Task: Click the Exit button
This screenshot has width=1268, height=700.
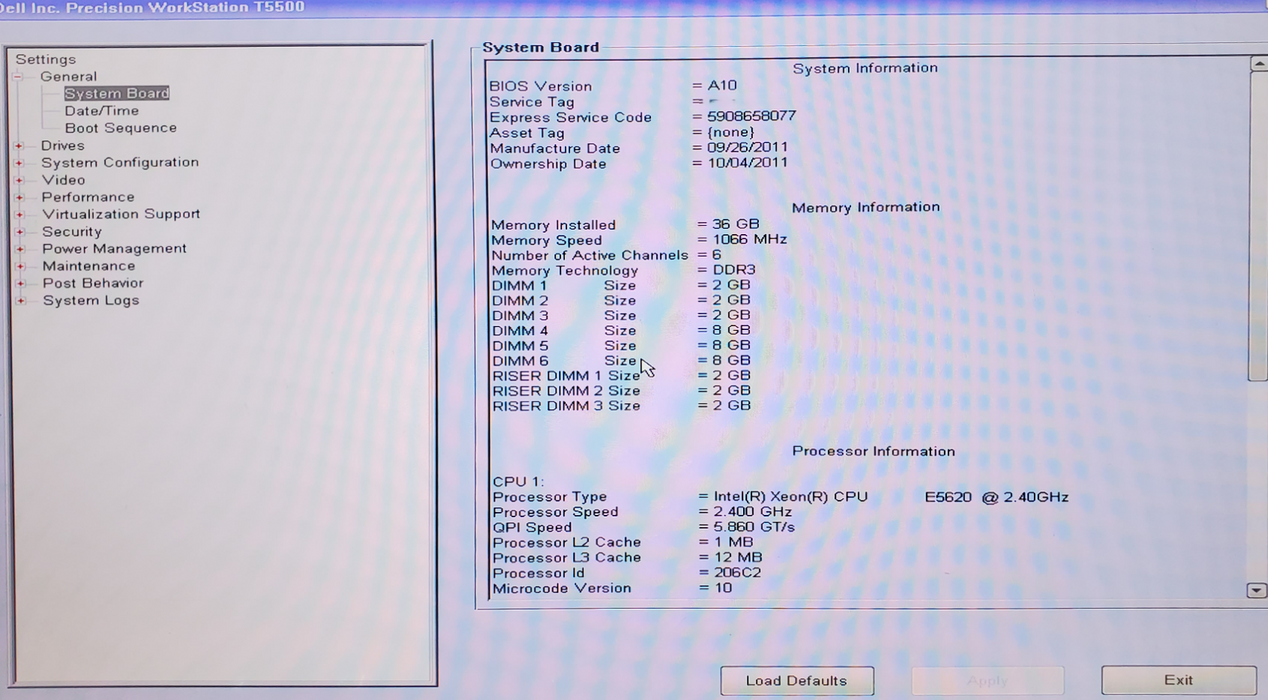Action: click(x=1179, y=680)
